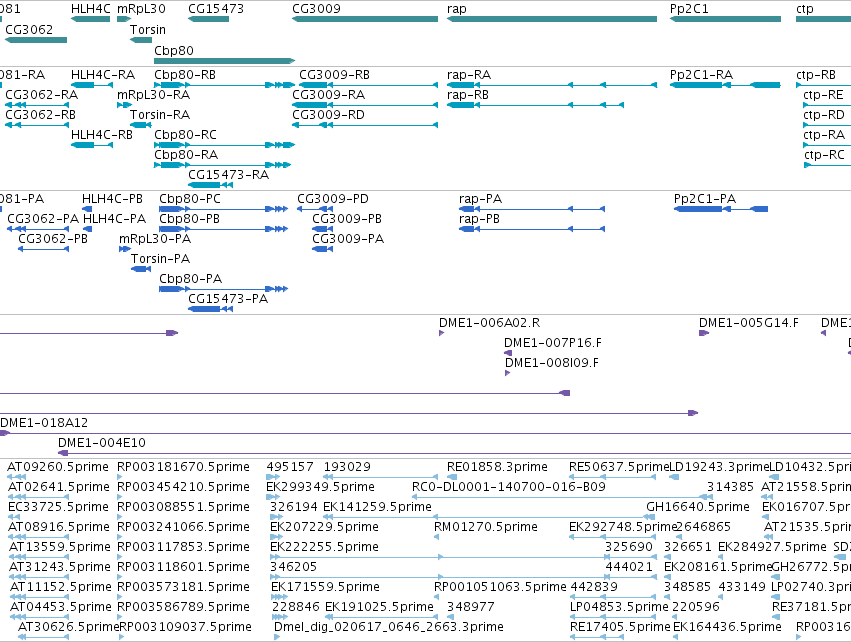Screen dimensions: 851x642
Task: Select the Torsin-PA protein label
Action: tap(161, 258)
